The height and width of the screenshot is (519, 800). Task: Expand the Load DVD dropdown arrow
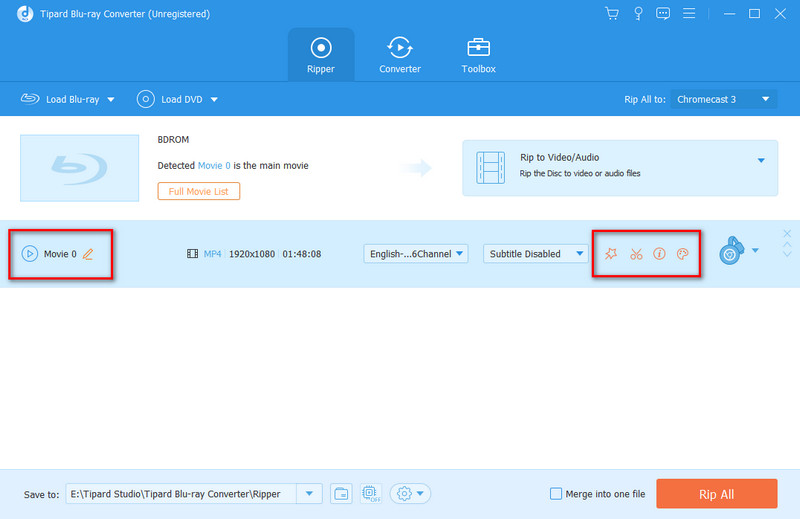coord(214,100)
